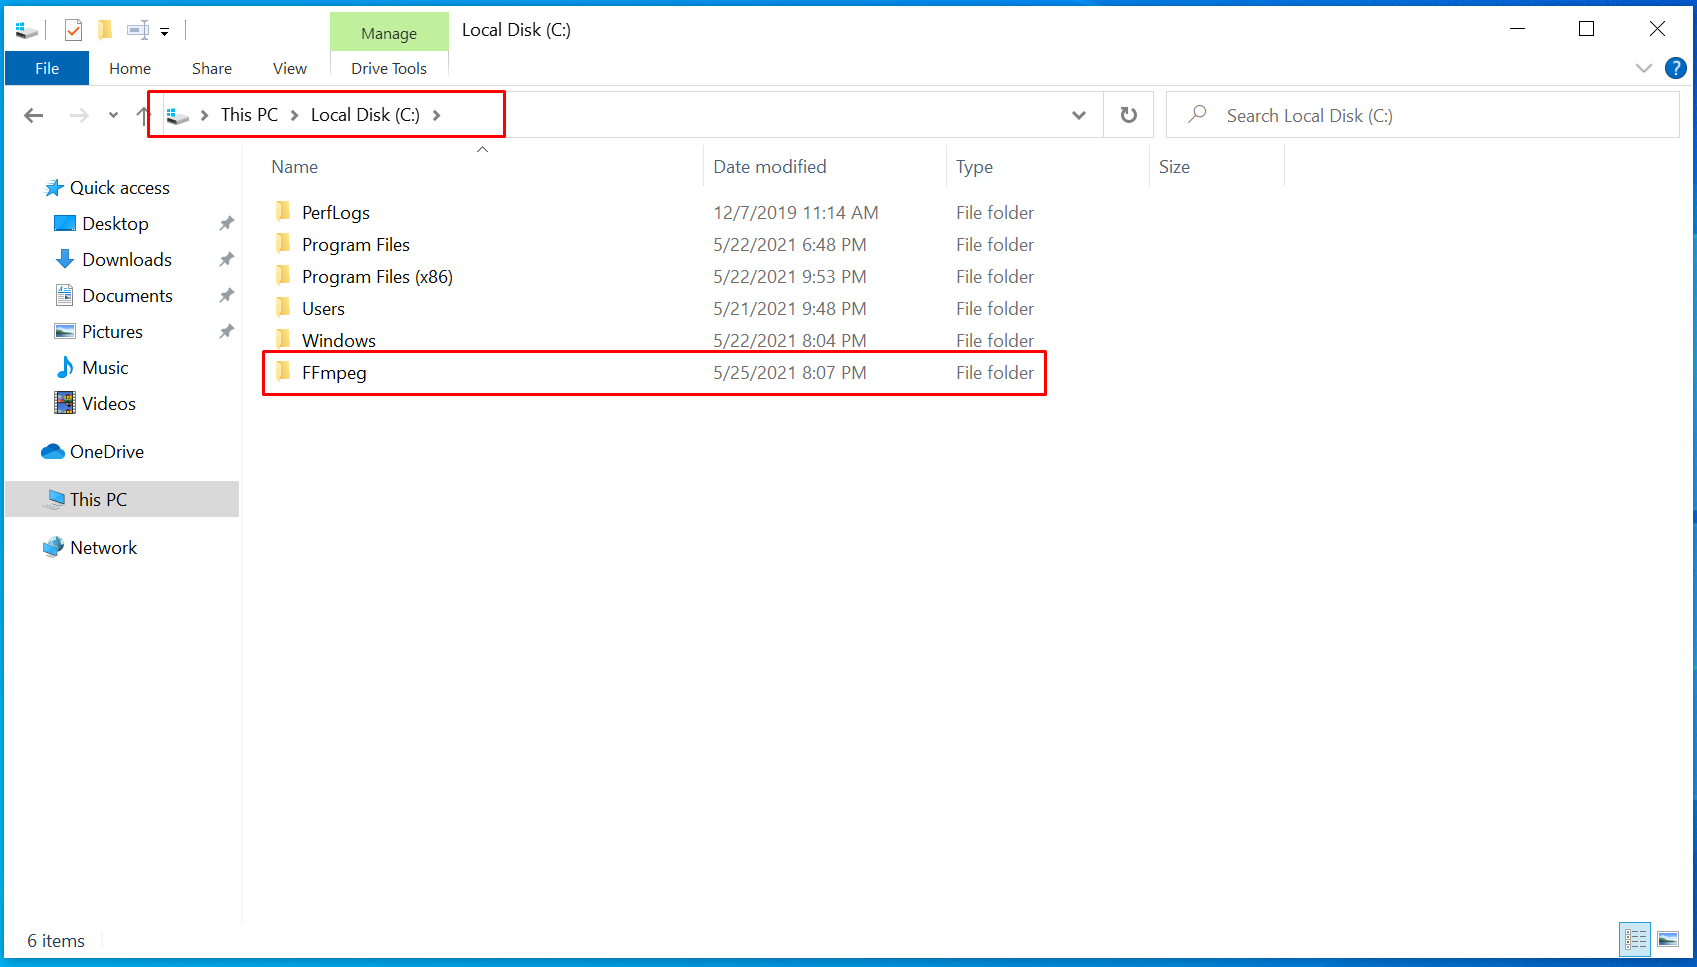This screenshot has height=967, width=1697.
Task: Select the Downloads quick access item
Action: (127, 260)
